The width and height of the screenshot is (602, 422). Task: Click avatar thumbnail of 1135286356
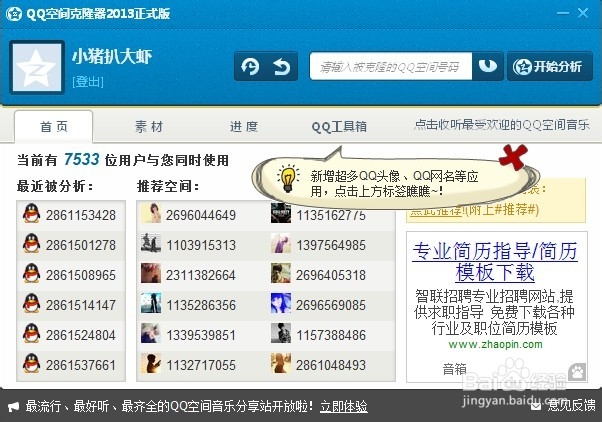tap(151, 303)
